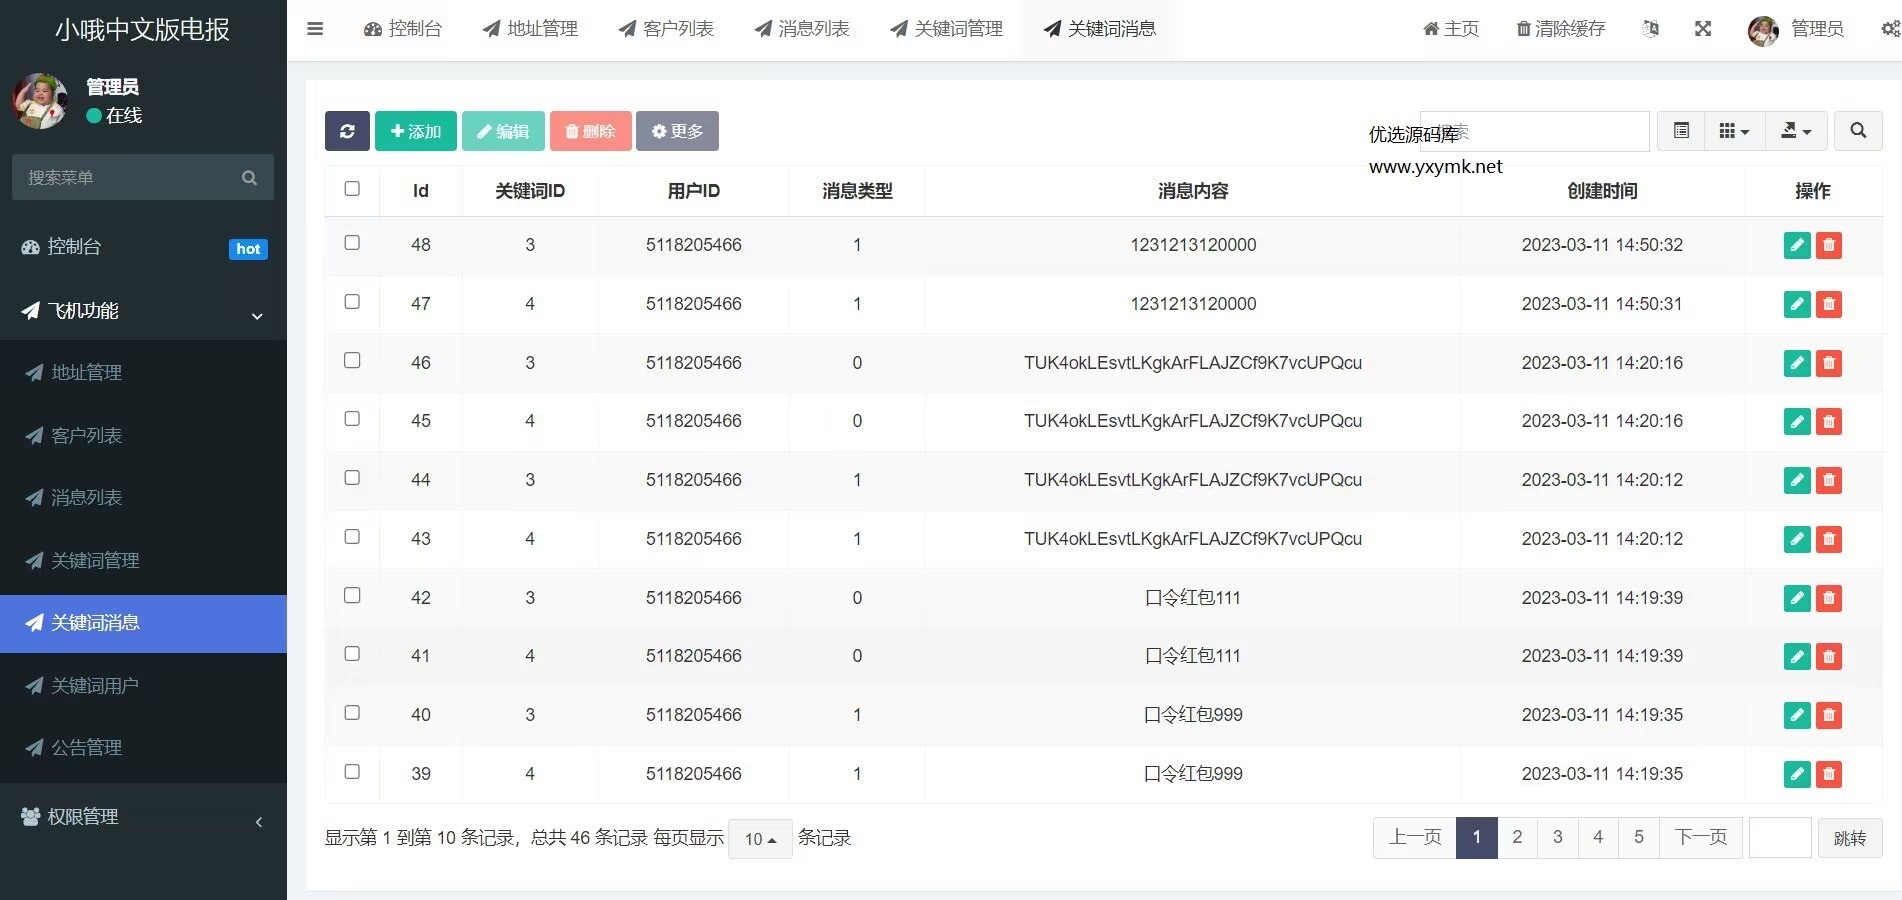The image size is (1902, 900).
Task: Click the page jump number input
Action: coord(1780,838)
